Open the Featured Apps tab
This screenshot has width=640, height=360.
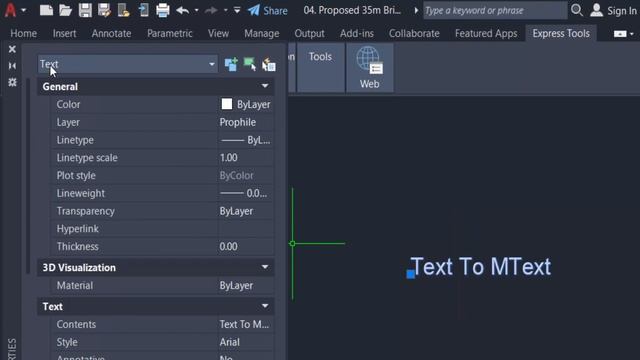click(486, 33)
